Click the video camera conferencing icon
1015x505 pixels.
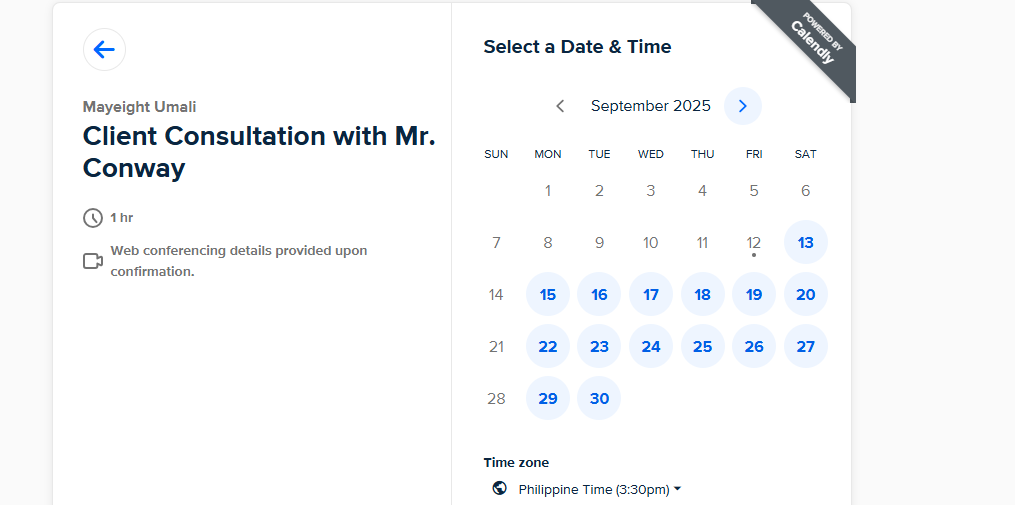93,261
